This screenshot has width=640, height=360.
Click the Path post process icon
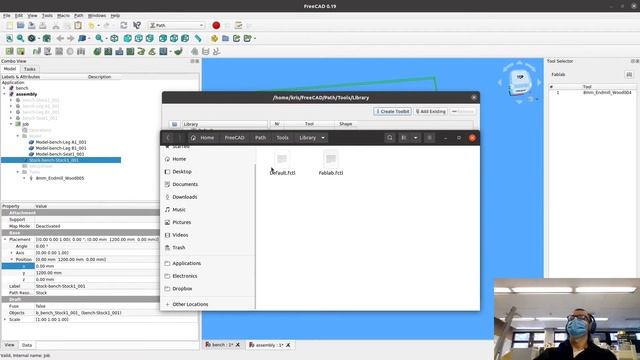(x=20, y=51)
